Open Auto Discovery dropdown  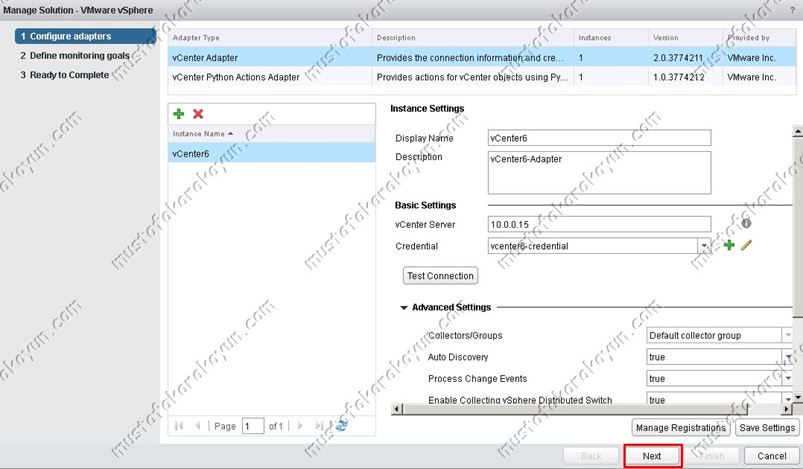click(x=788, y=357)
